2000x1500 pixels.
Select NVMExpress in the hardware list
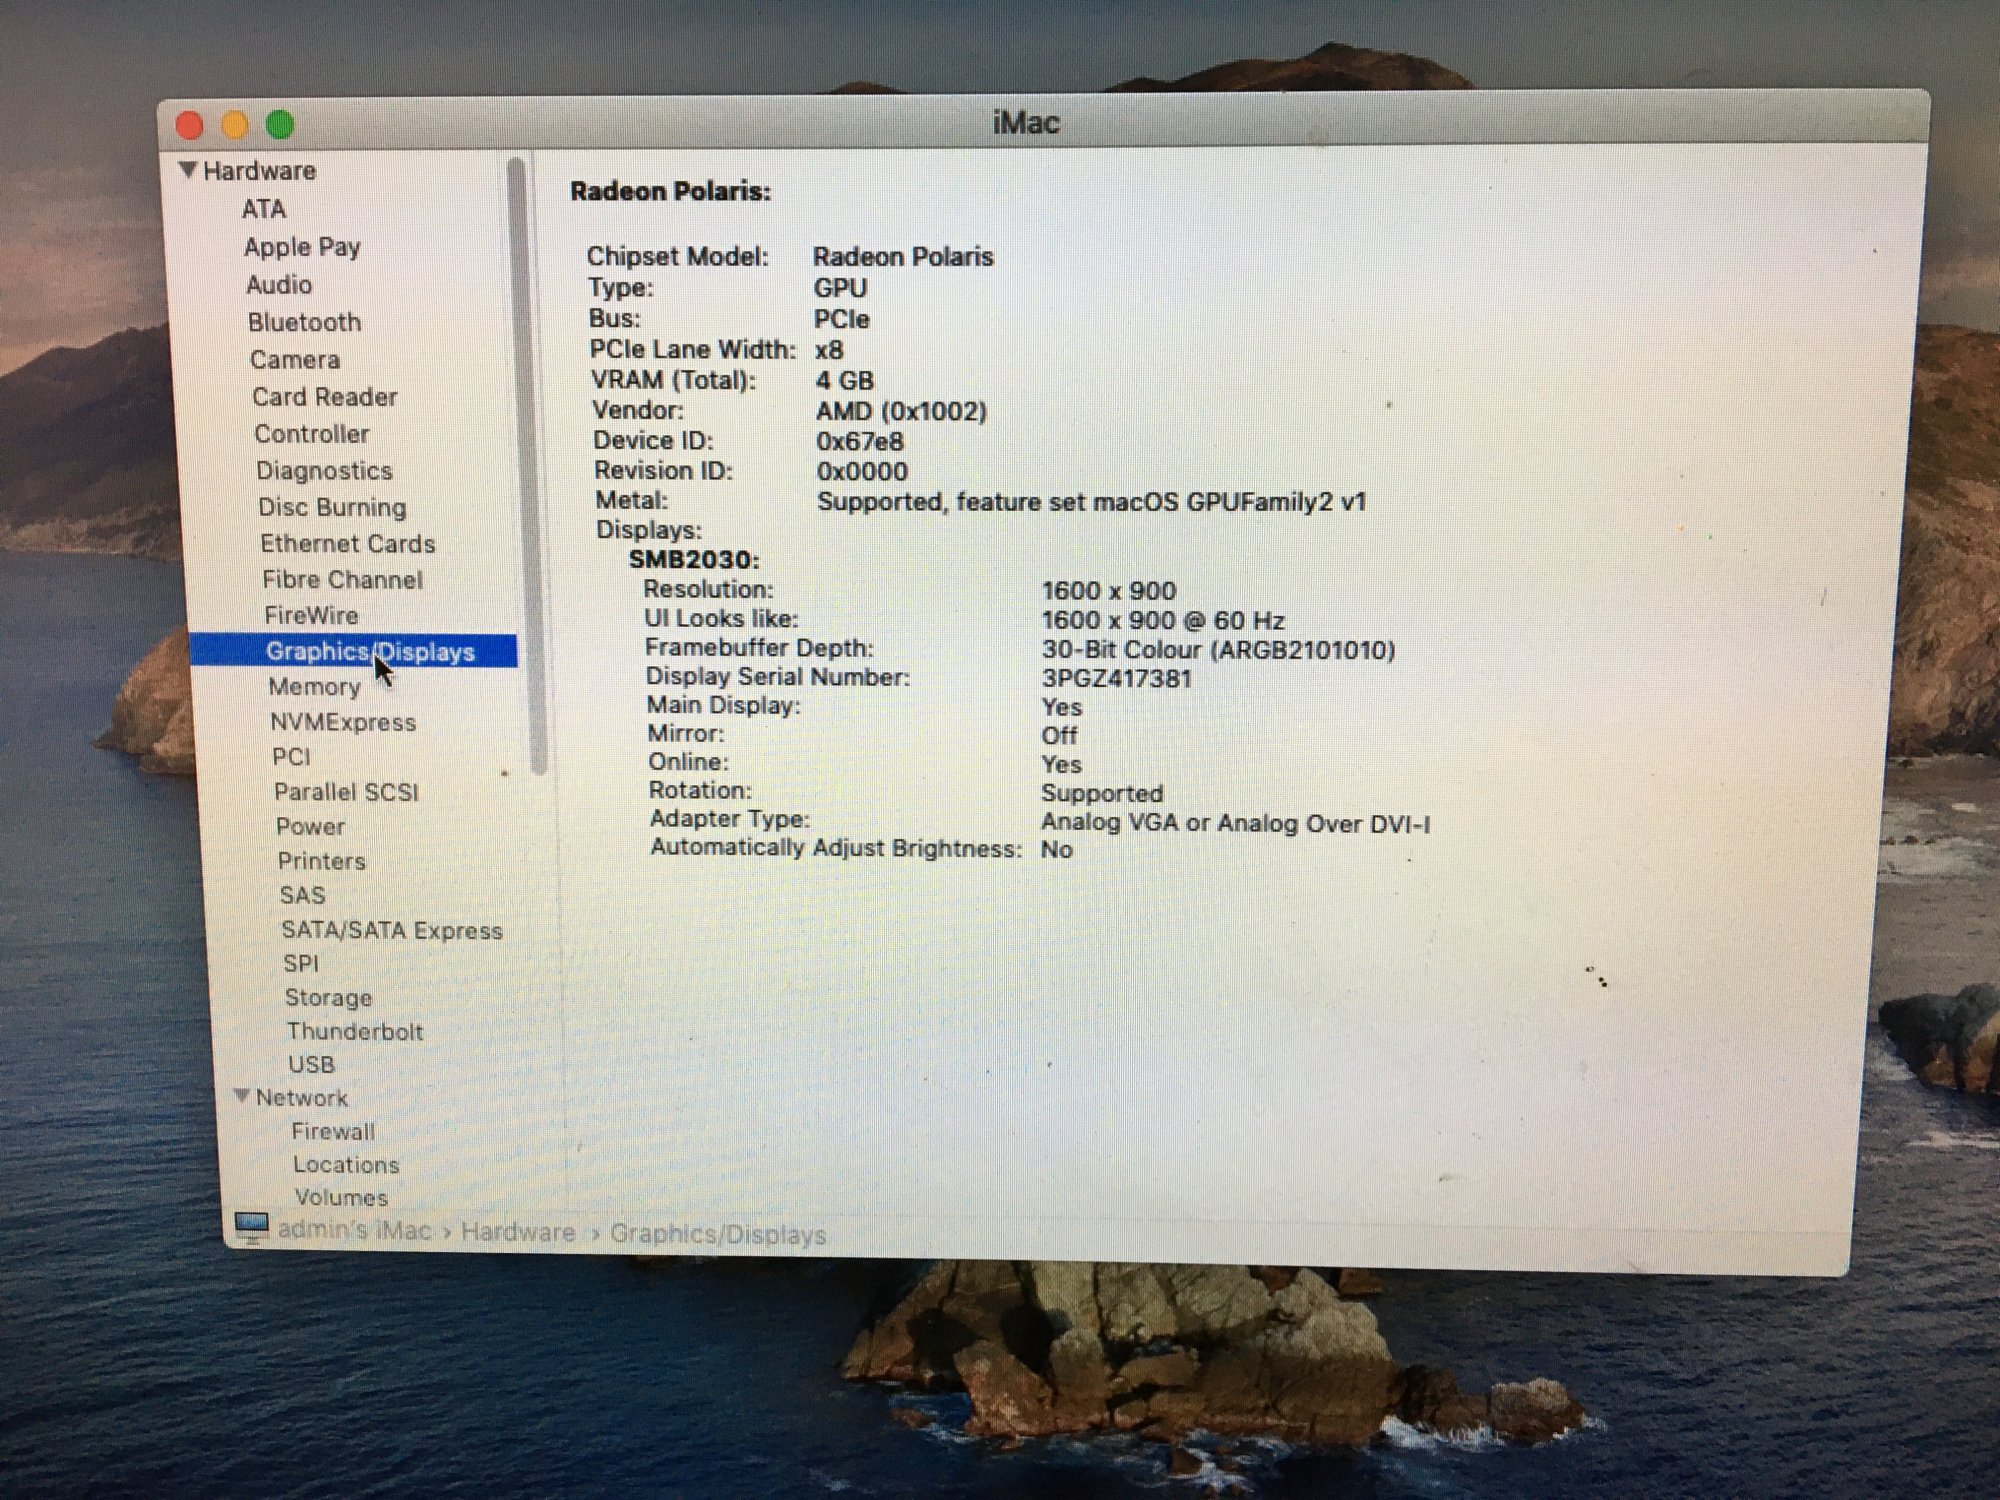click(342, 722)
